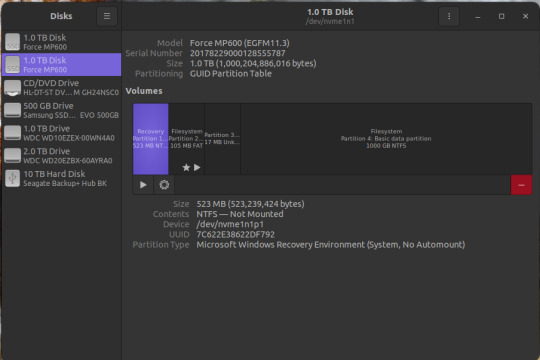Click the drive icon beside 1.0 TB Drive

[13, 133]
